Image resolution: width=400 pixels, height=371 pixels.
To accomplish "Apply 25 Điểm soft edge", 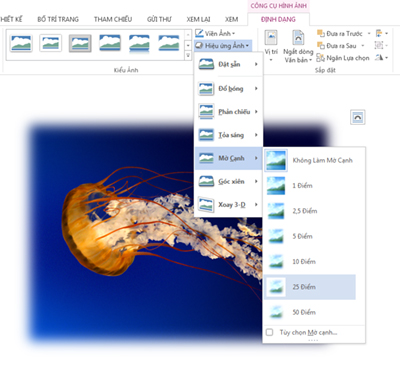I will coord(310,287).
